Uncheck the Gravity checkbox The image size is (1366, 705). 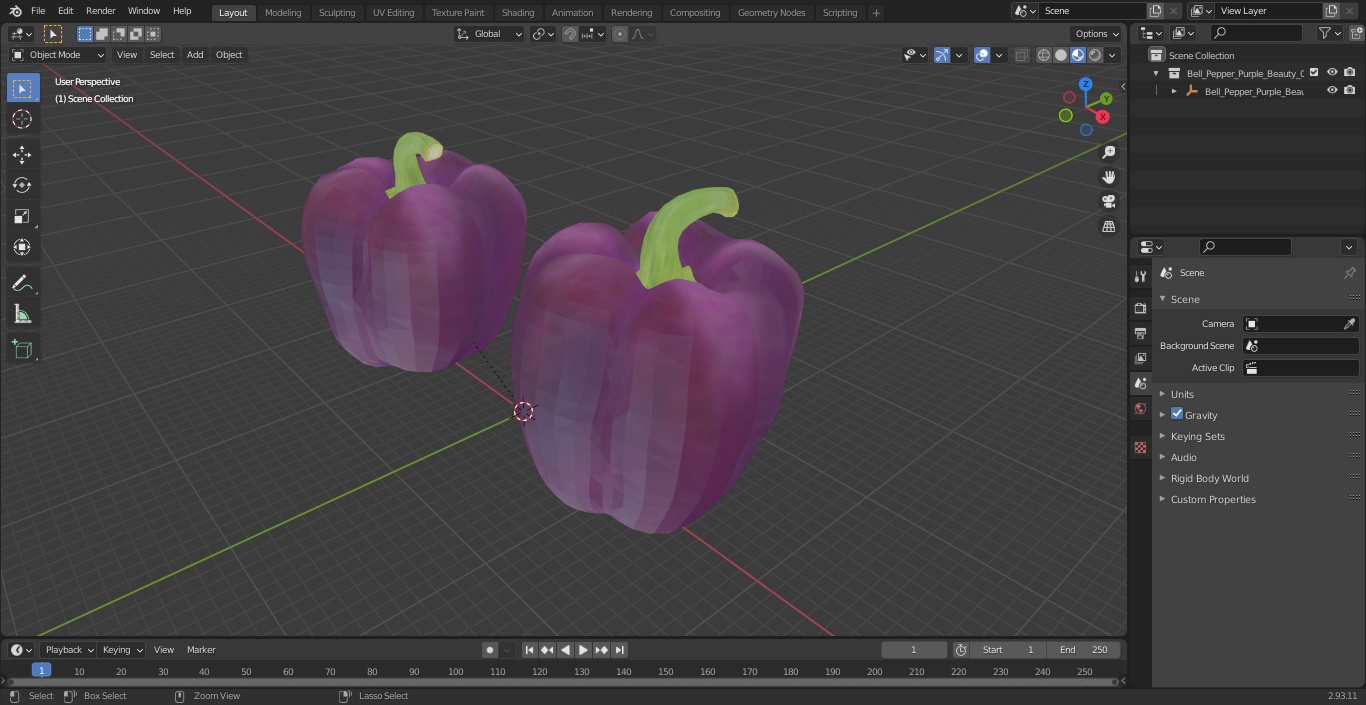[1177, 414]
